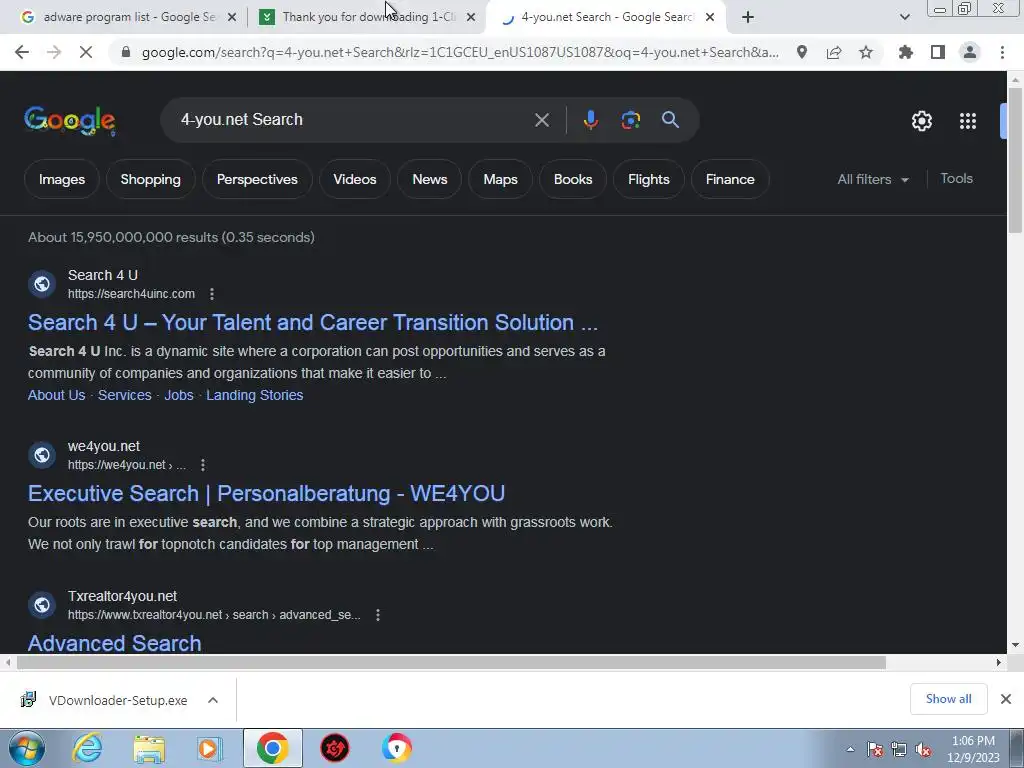Open the Extensions puzzle icon

pos(906,52)
